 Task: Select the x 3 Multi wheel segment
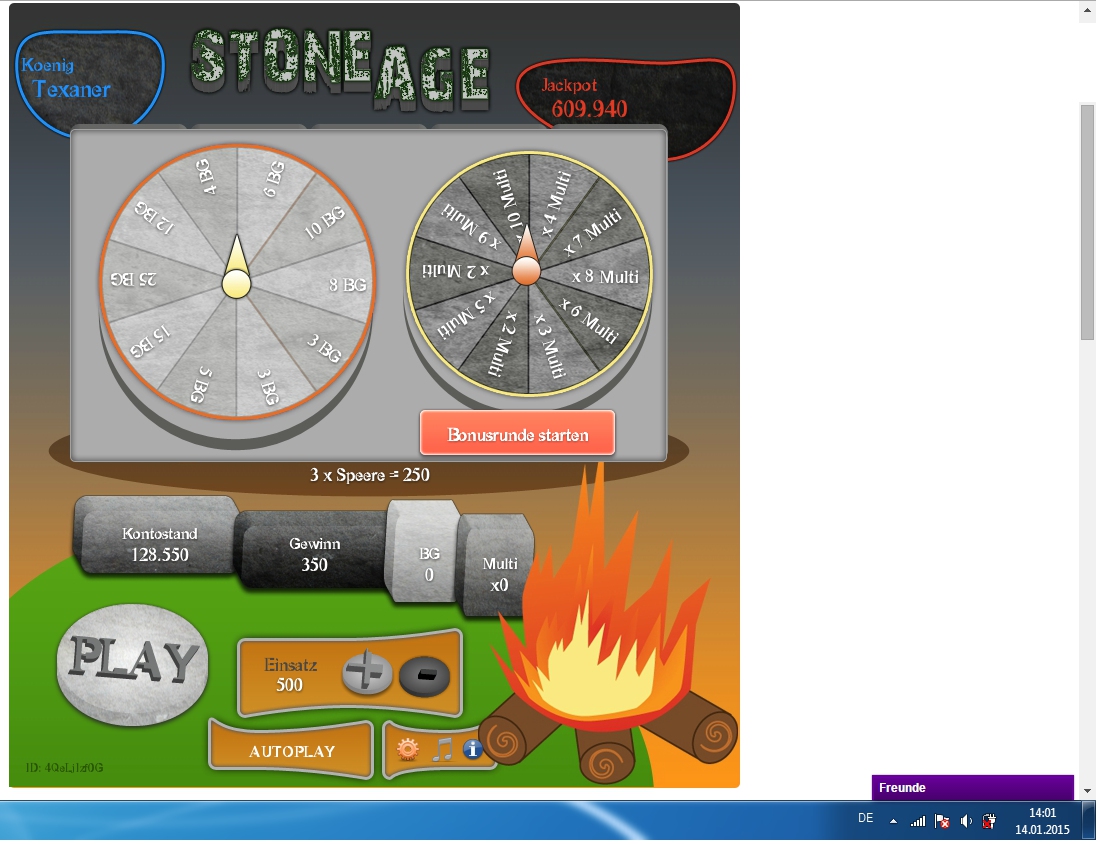coord(549,345)
